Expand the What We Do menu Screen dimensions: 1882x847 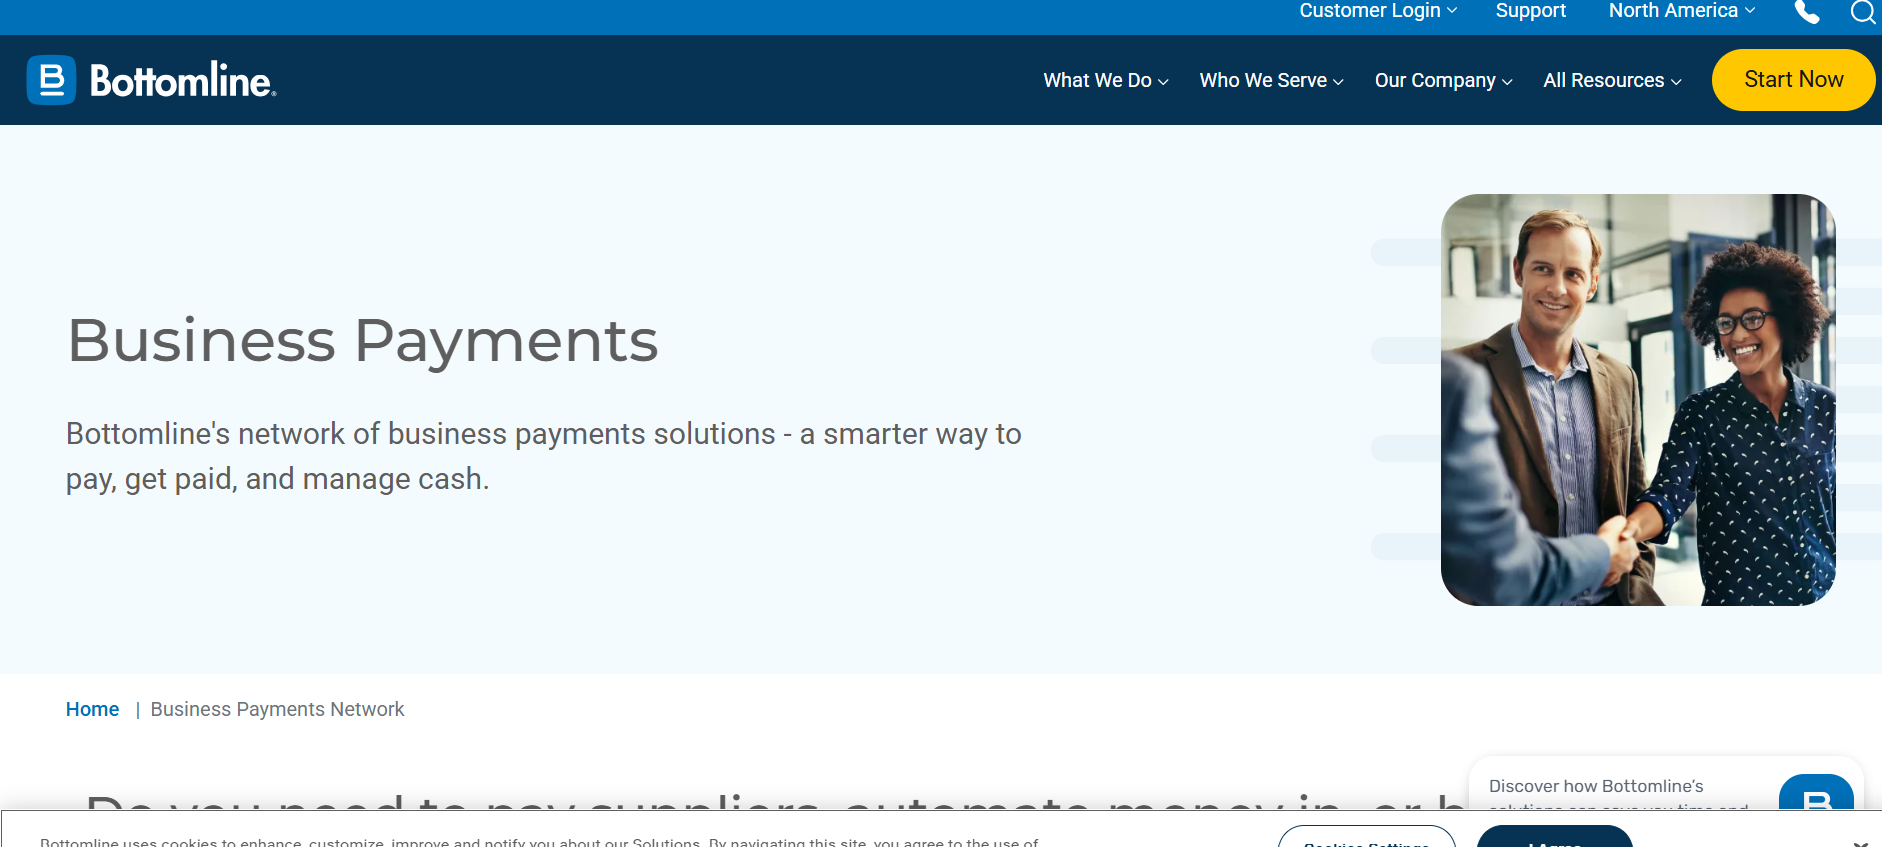1106,80
